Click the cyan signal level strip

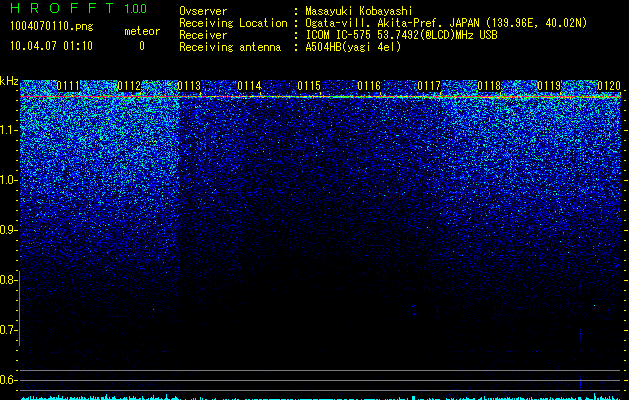[x=321, y=398]
